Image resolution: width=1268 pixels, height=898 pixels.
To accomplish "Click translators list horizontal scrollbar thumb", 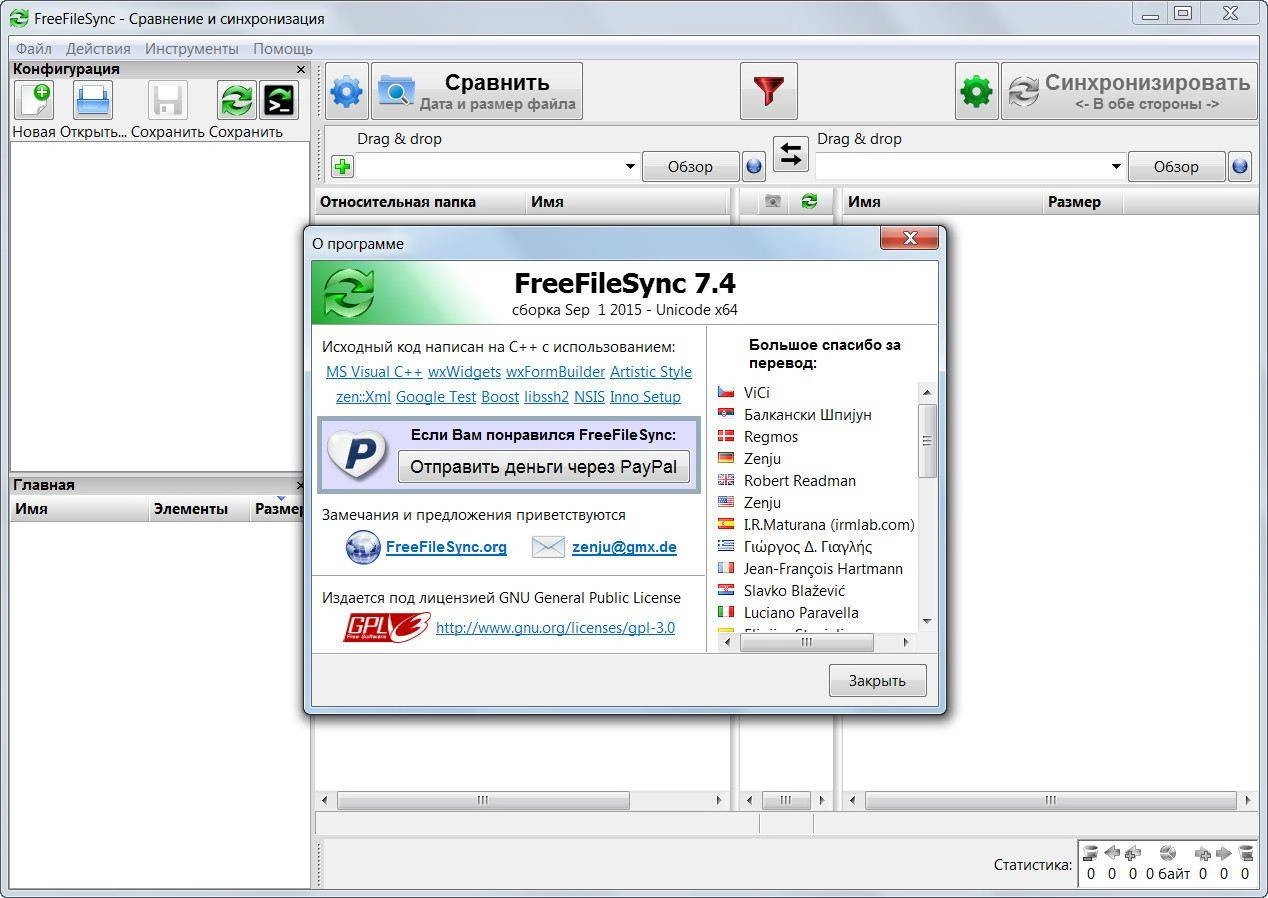I will [x=806, y=643].
